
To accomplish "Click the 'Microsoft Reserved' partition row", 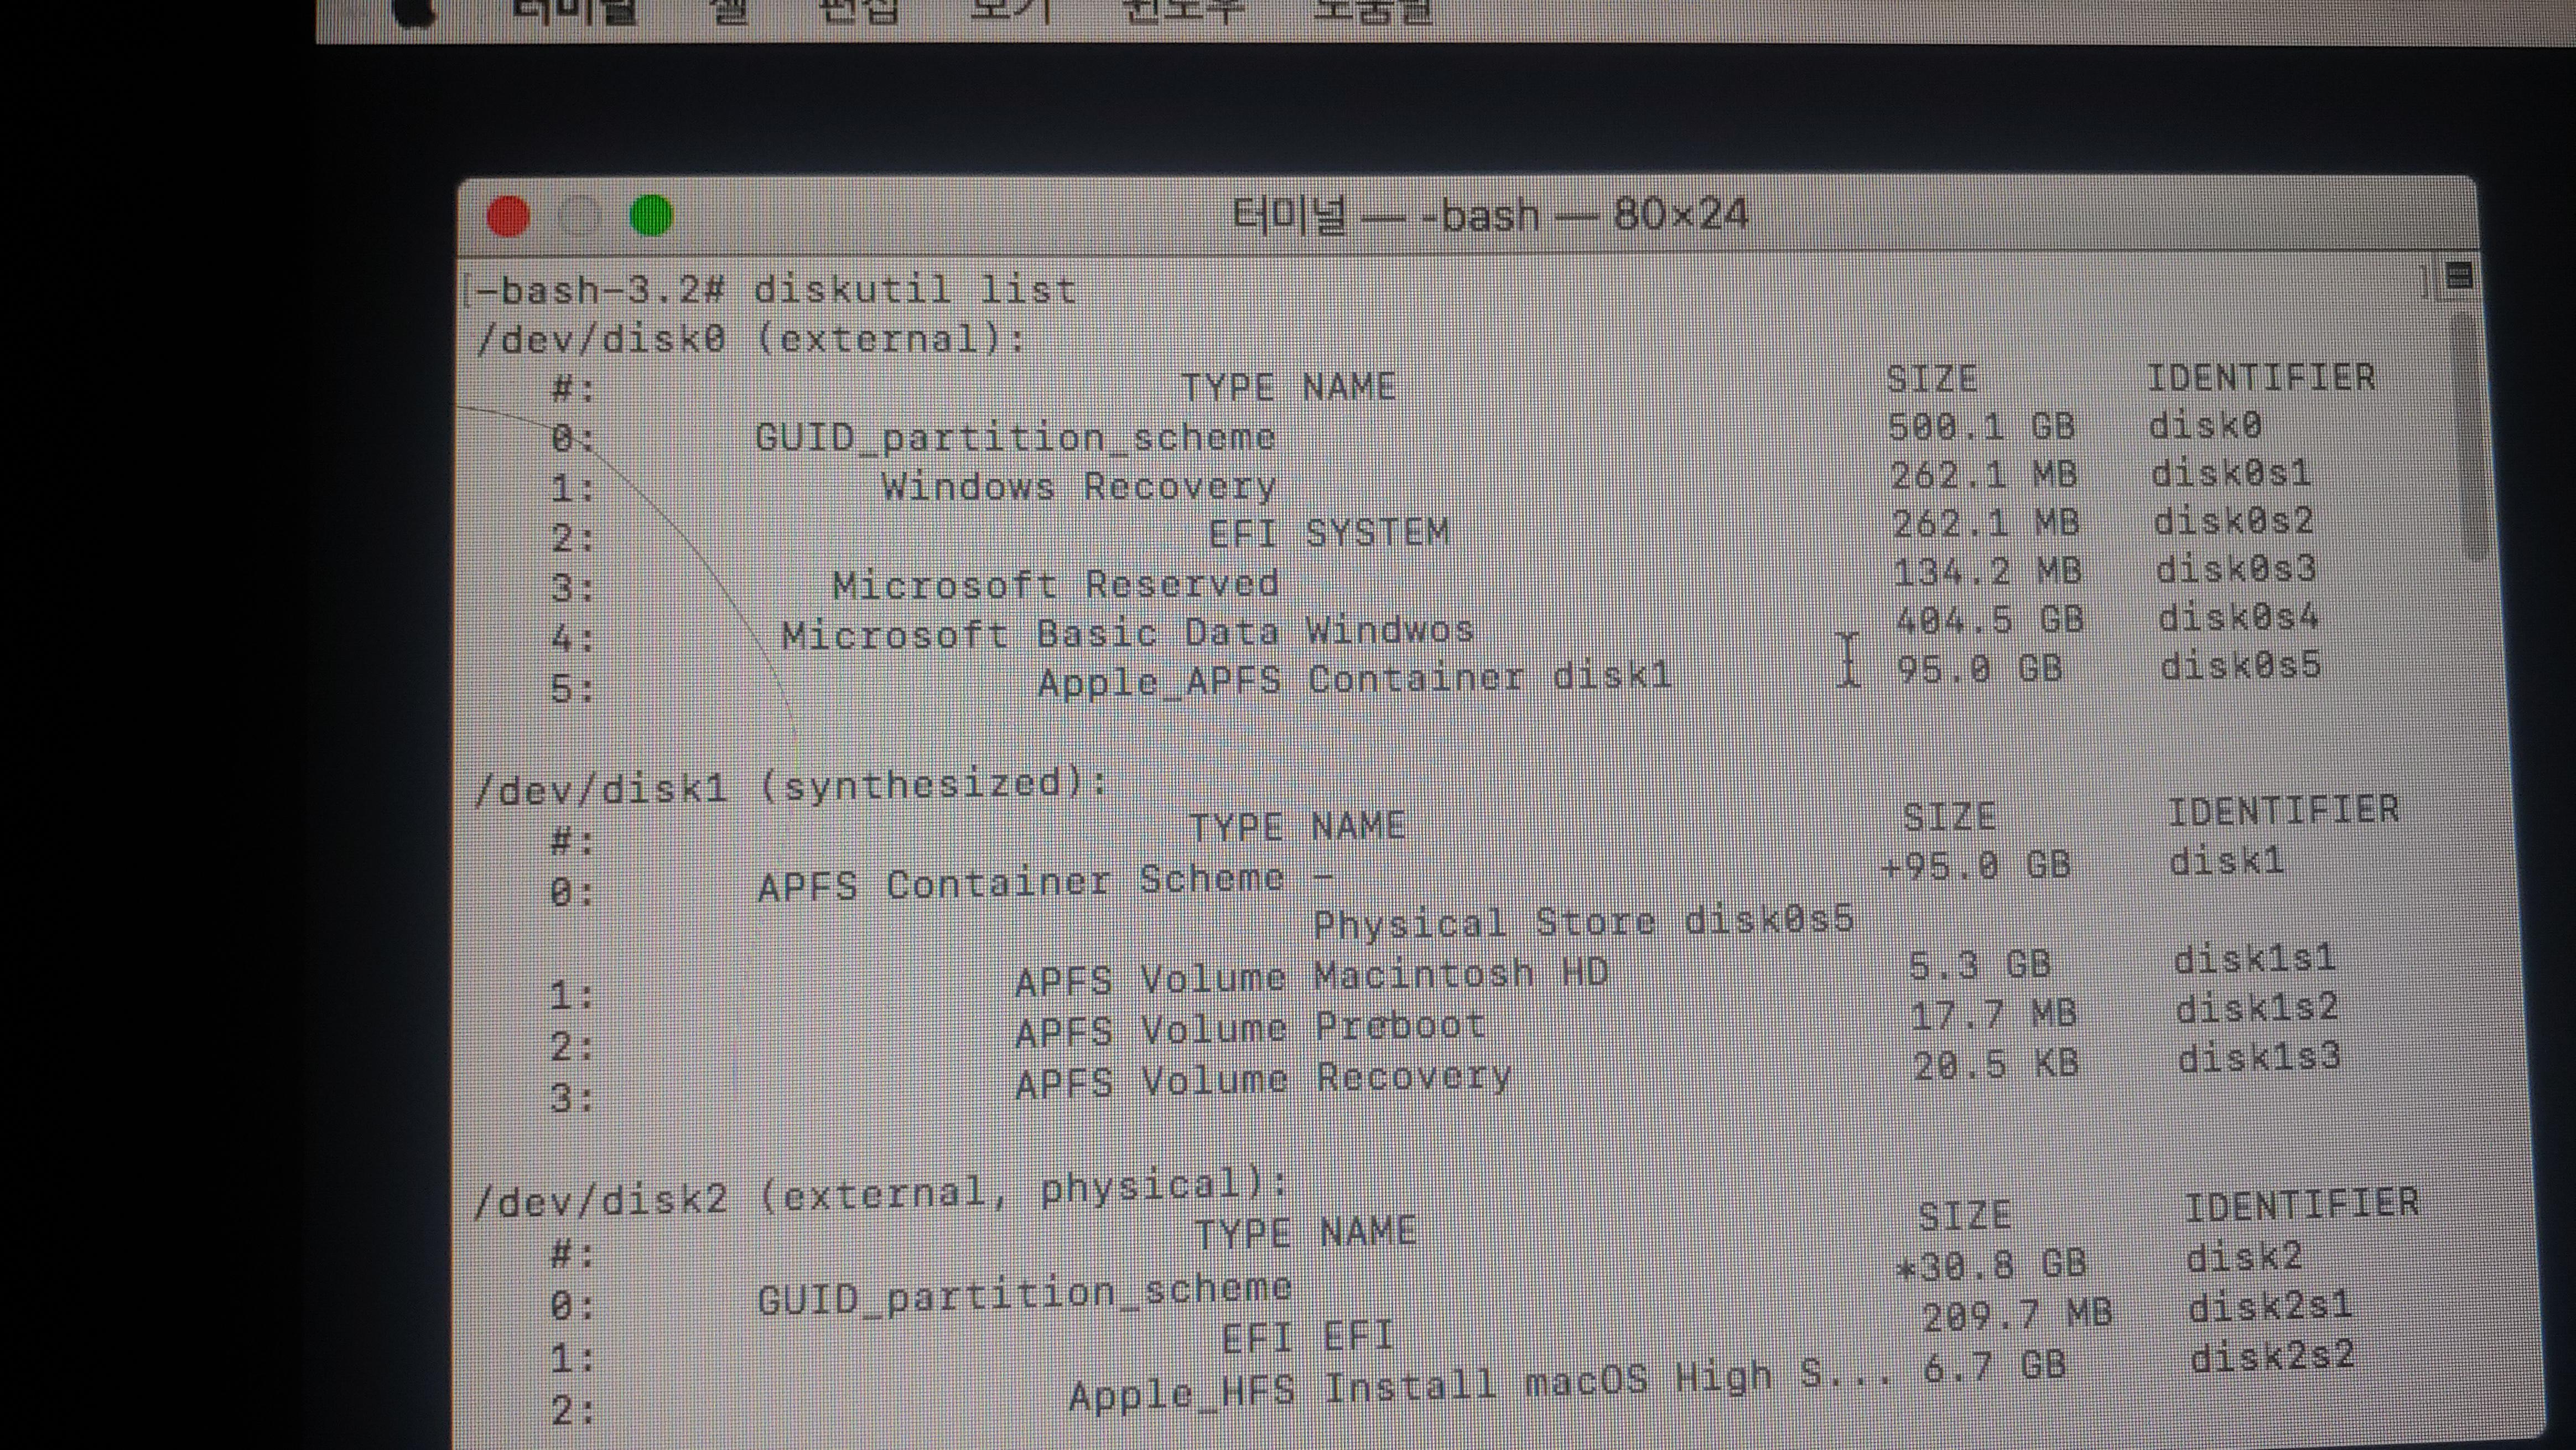I will click(x=1055, y=584).
